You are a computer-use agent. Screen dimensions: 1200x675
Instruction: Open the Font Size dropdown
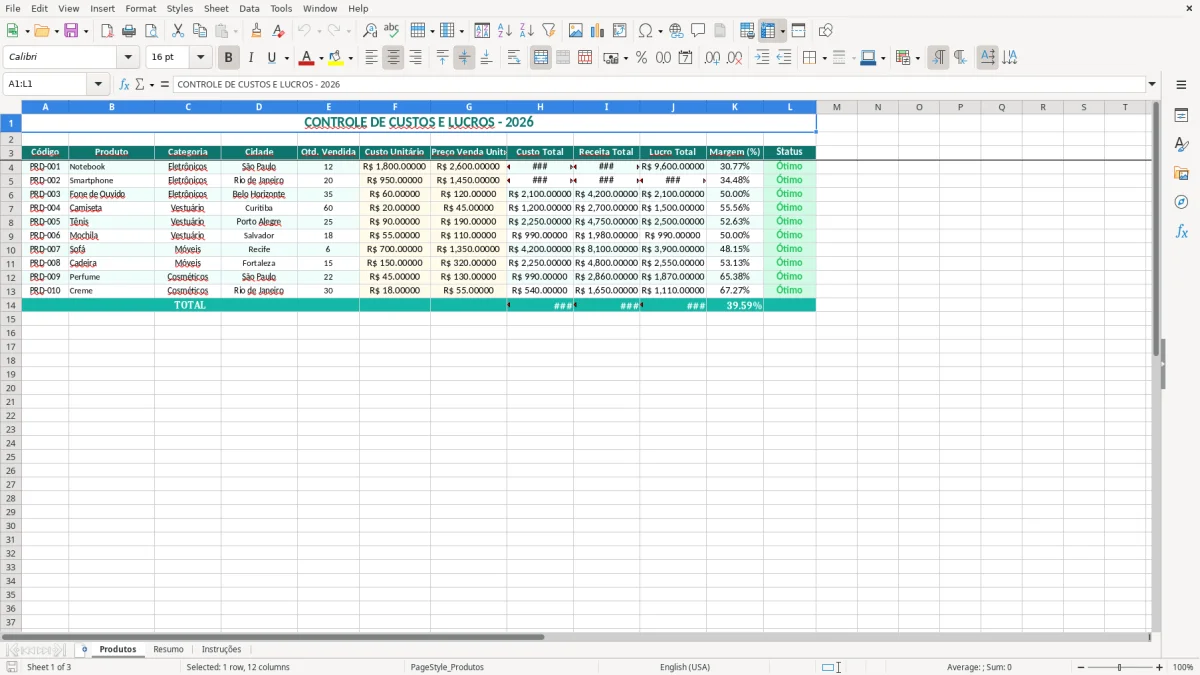pyautogui.click(x=200, y=58)
